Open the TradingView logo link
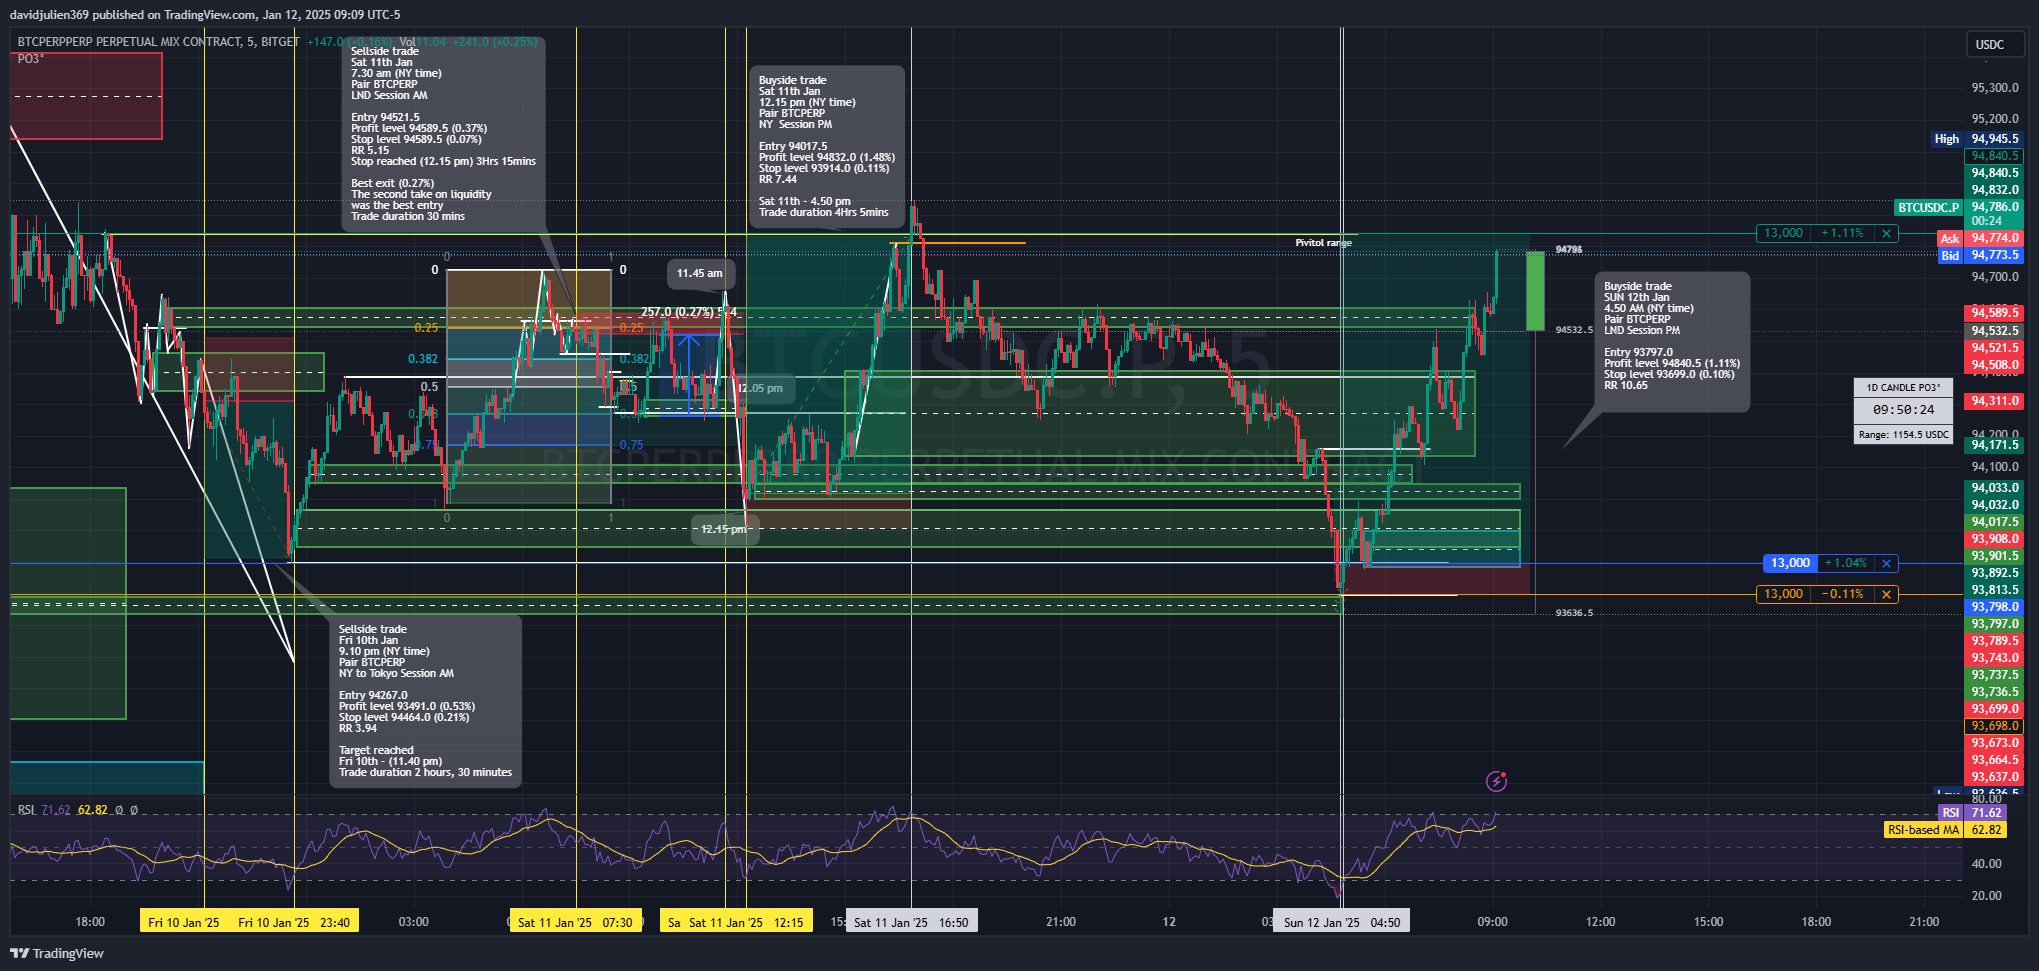The height and width of the screenshot is (971, 2039). point(57,953)
